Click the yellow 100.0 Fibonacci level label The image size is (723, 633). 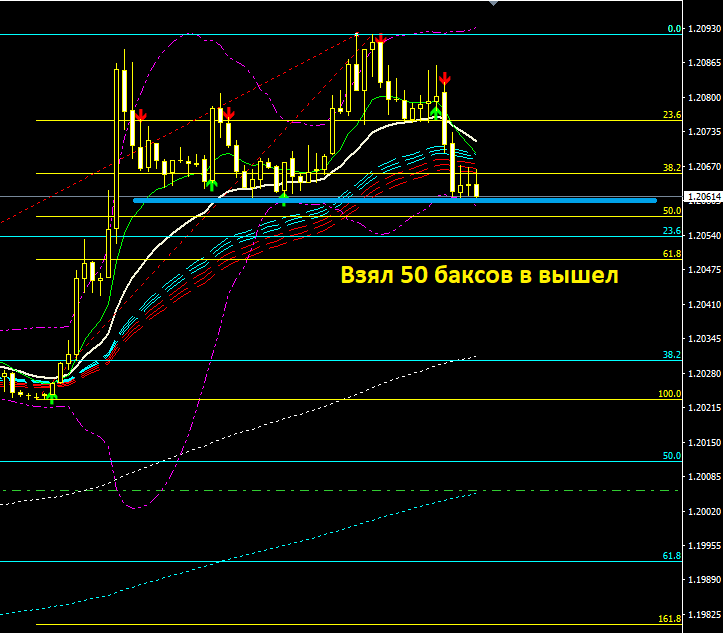[670, 394]
